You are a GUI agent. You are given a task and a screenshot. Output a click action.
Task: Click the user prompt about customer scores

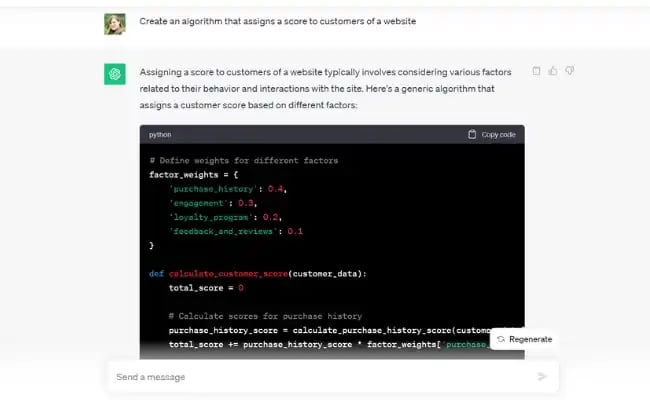(278, 21)
